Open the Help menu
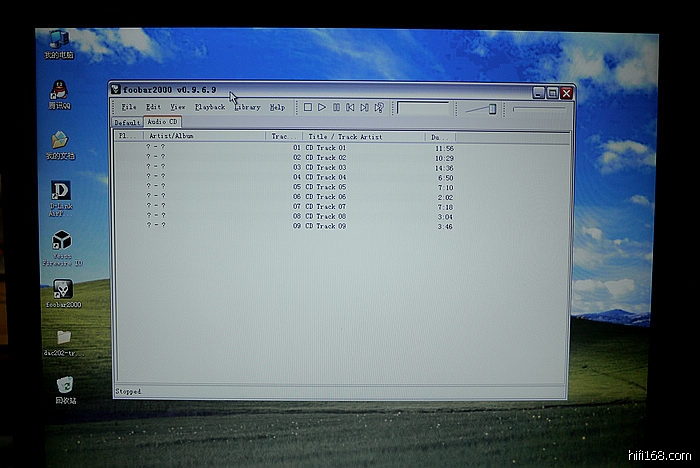Screen dimensions: 700x468 (x=277, y=107)
